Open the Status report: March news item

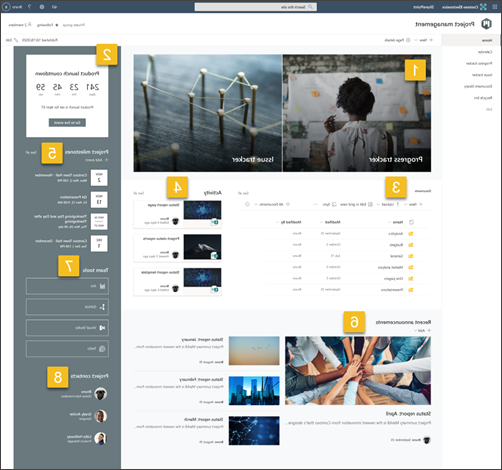tap(207, 431)
